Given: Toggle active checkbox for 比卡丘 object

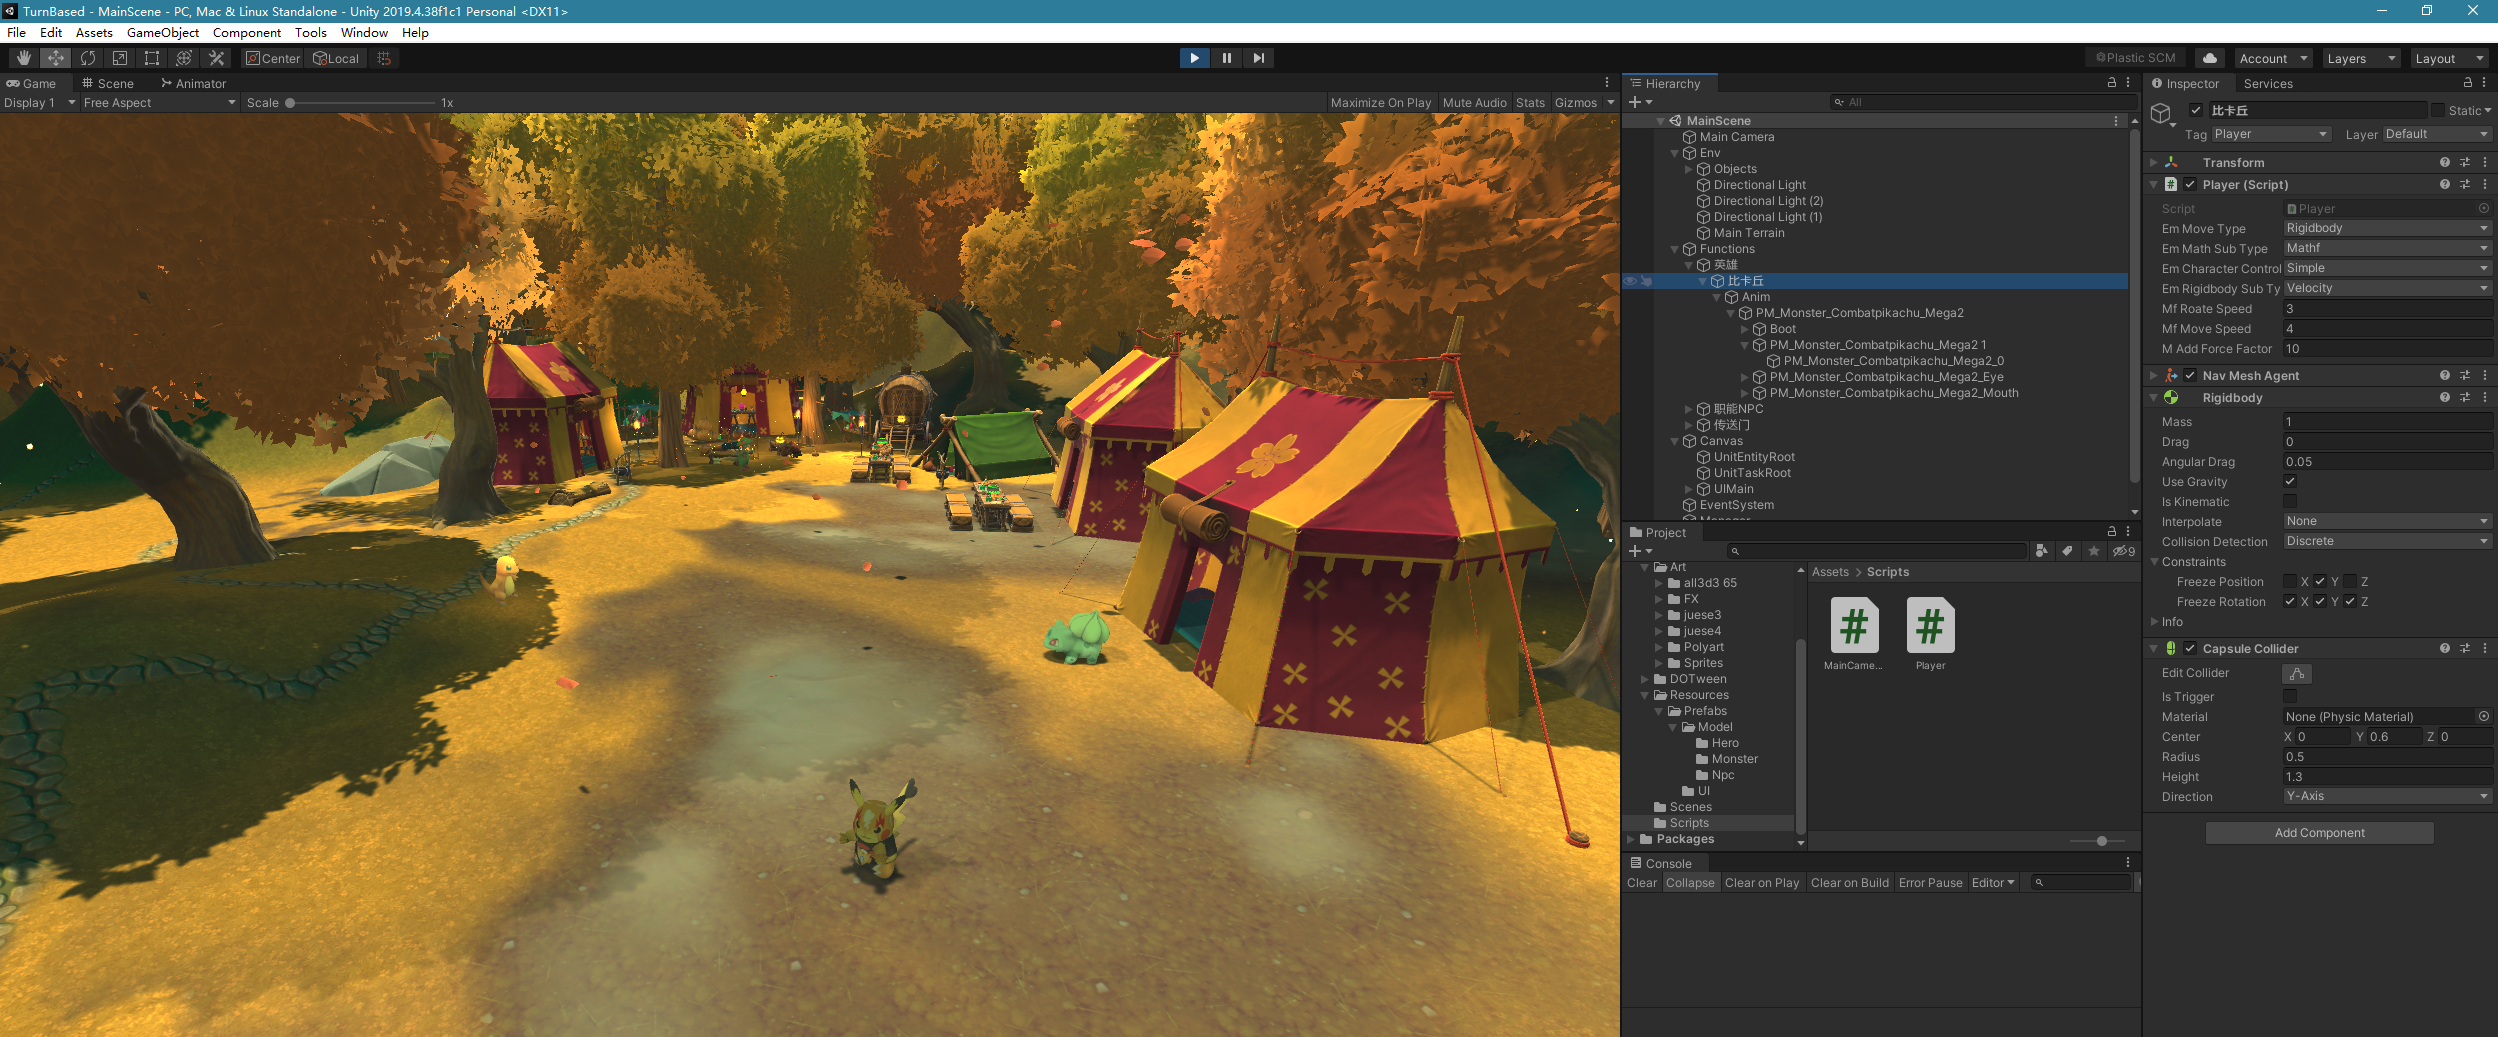Looking at the screenshot, I should [x=2195, y=110].
